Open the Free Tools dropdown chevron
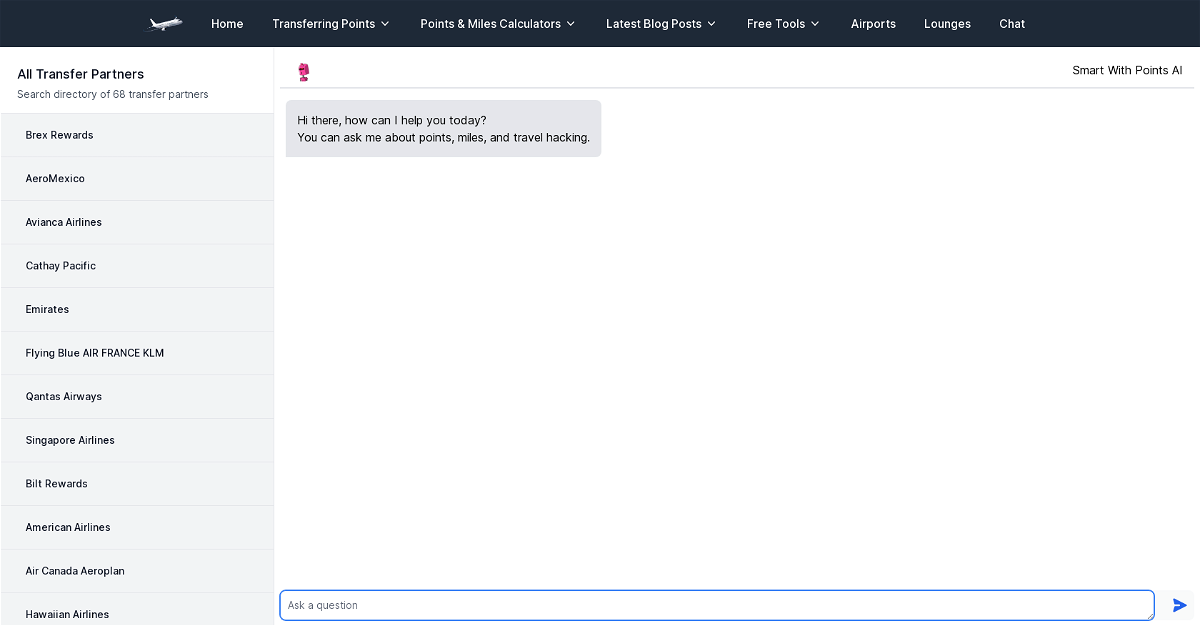This screenshot has height=626, width=1200. pos(815,24)
